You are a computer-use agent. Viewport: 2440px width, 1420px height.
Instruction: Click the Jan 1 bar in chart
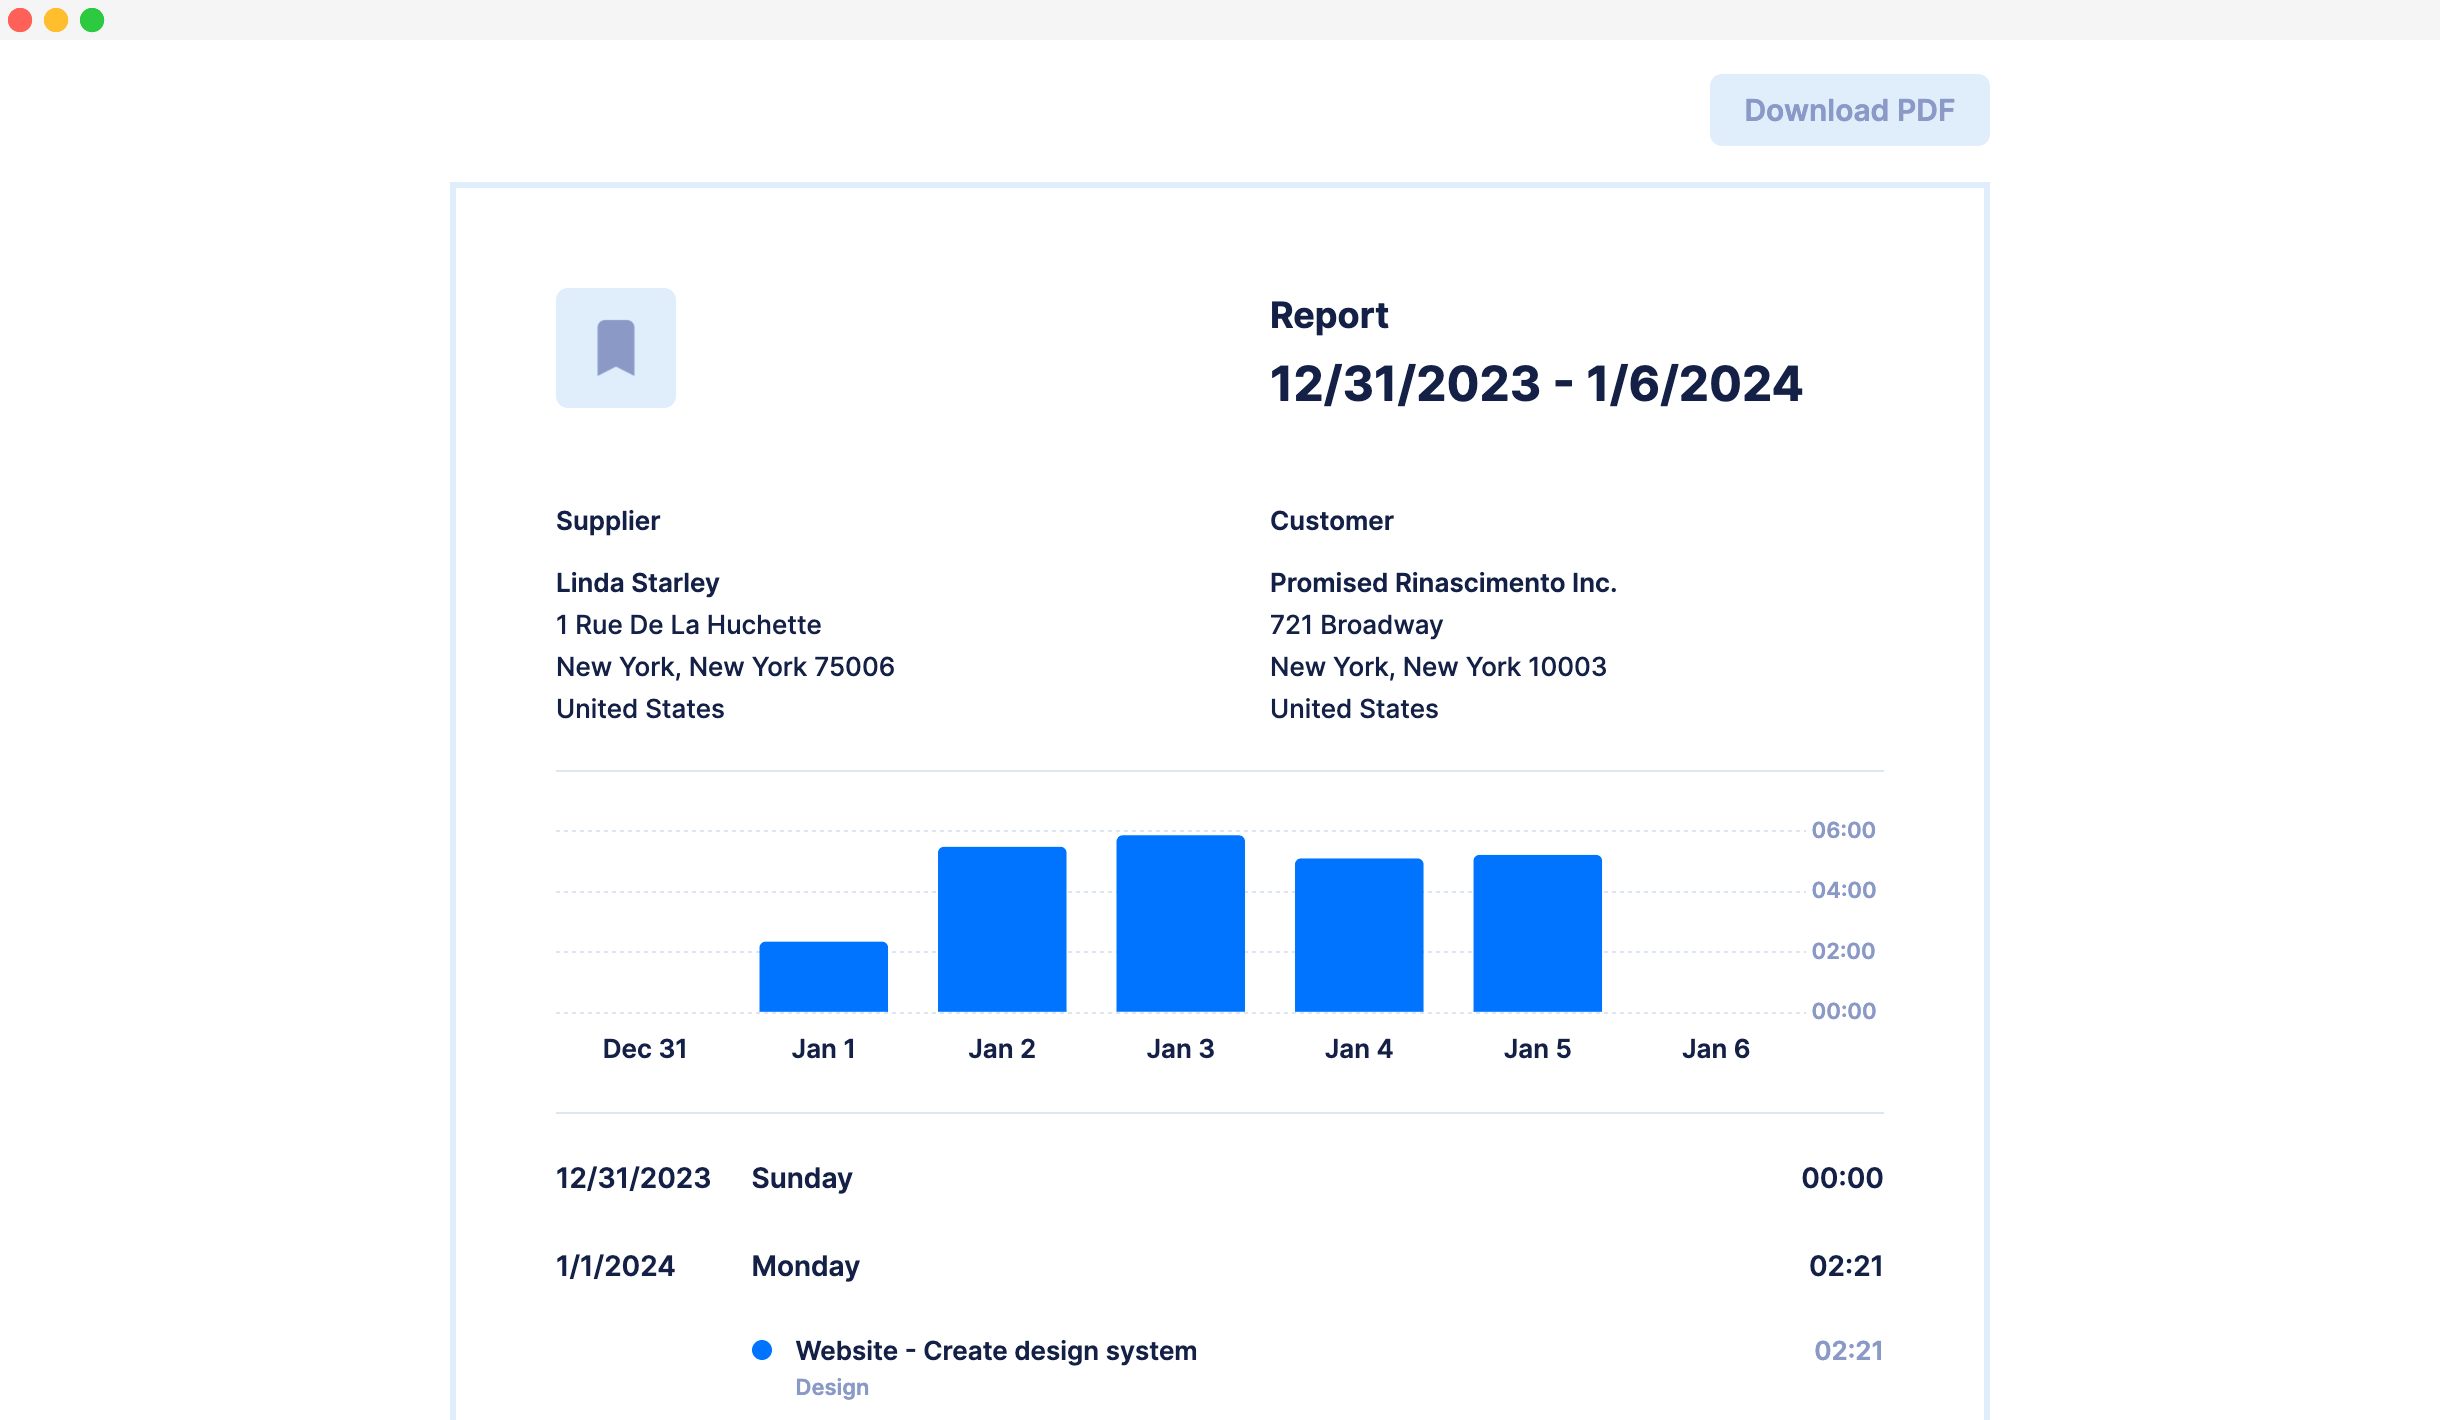click(x=823, y=976)
